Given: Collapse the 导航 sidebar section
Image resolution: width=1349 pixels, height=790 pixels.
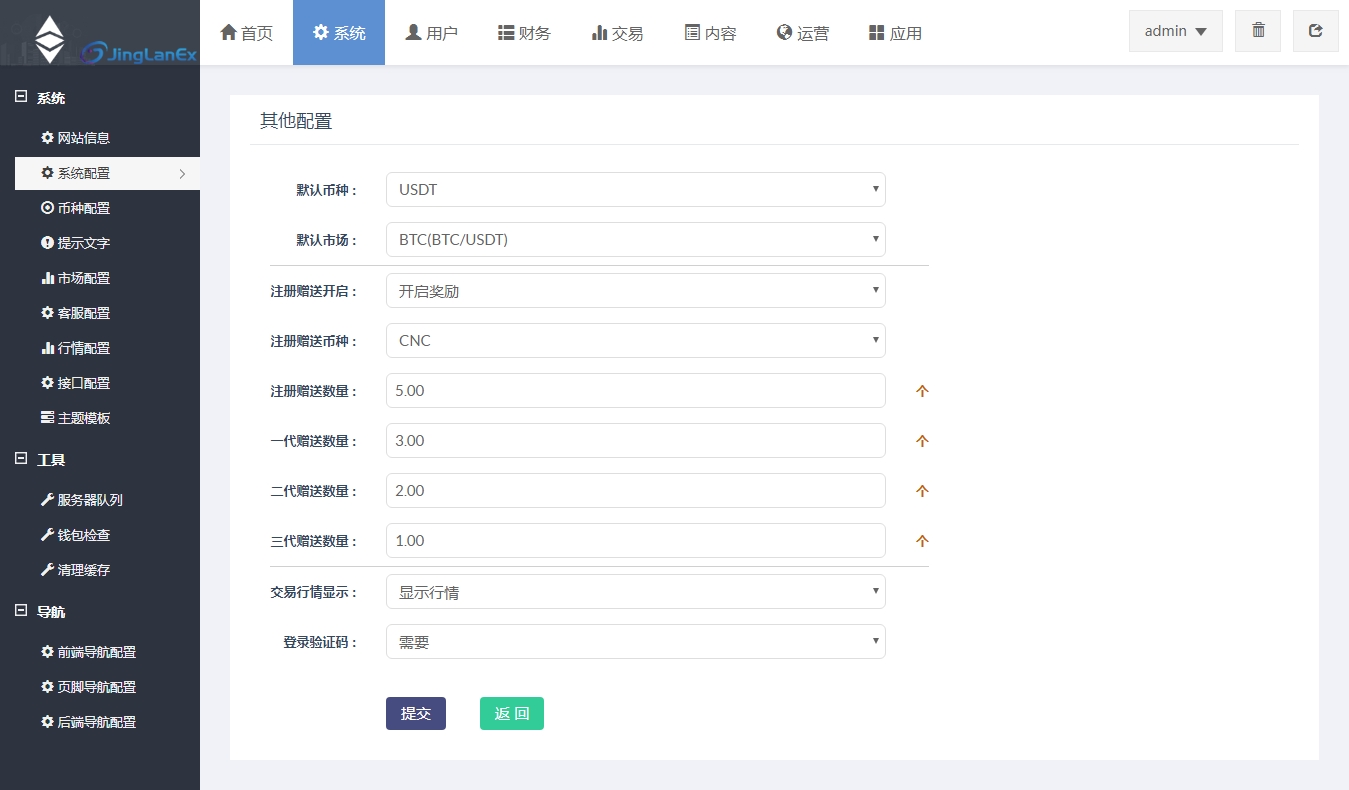Looking at the screenshot, I should [21, 611].
